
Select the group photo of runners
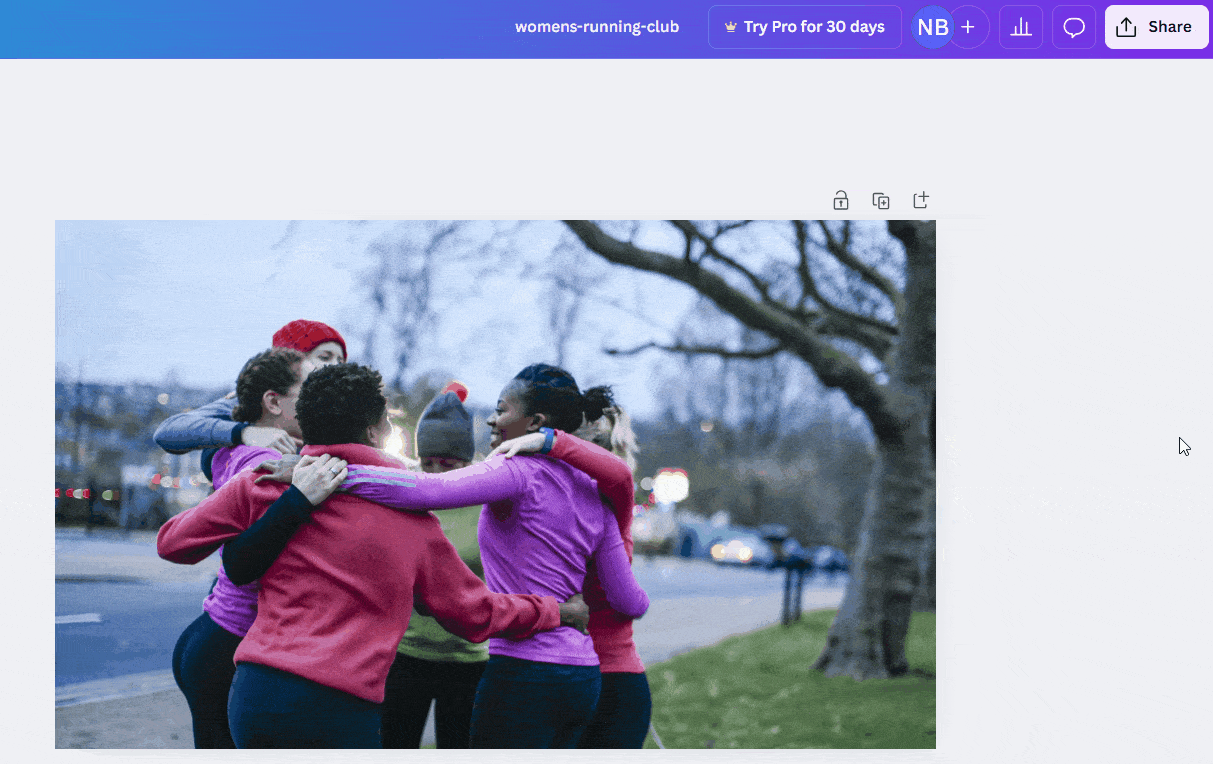pyautogui.click(x=495, y=483)
